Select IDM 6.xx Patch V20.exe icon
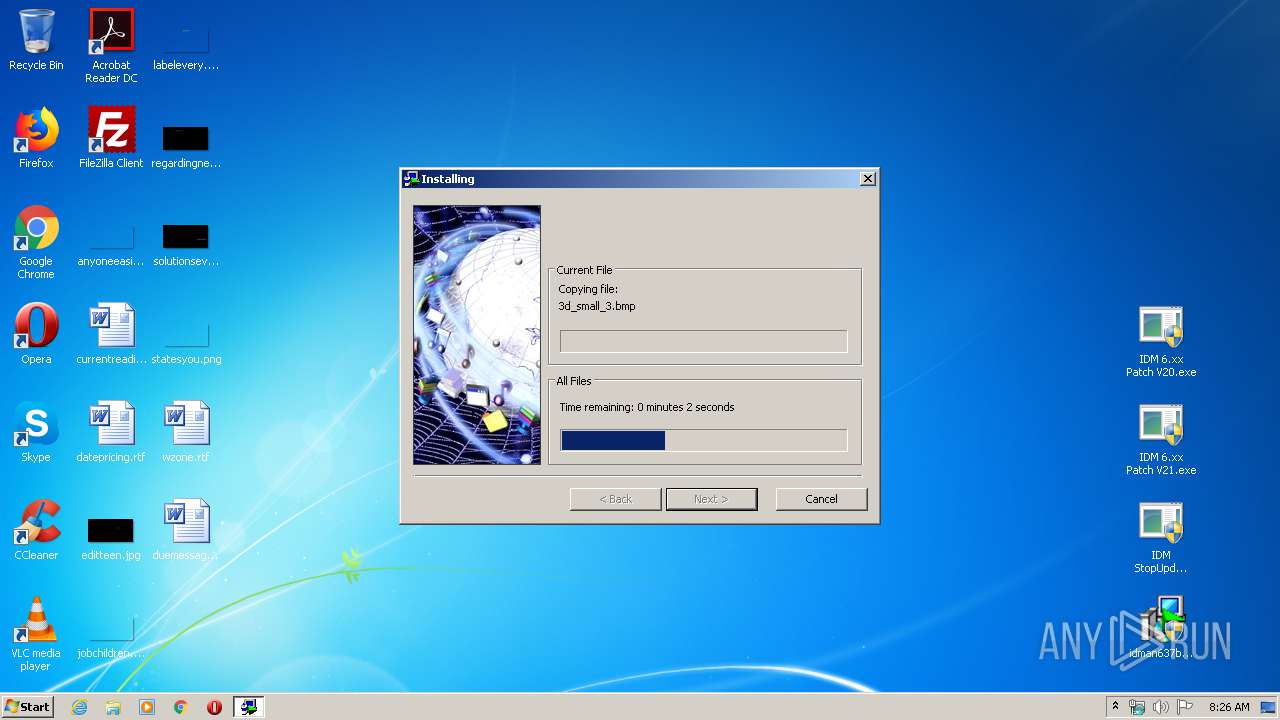1280x720 pixels. [x=1161, y=341]
